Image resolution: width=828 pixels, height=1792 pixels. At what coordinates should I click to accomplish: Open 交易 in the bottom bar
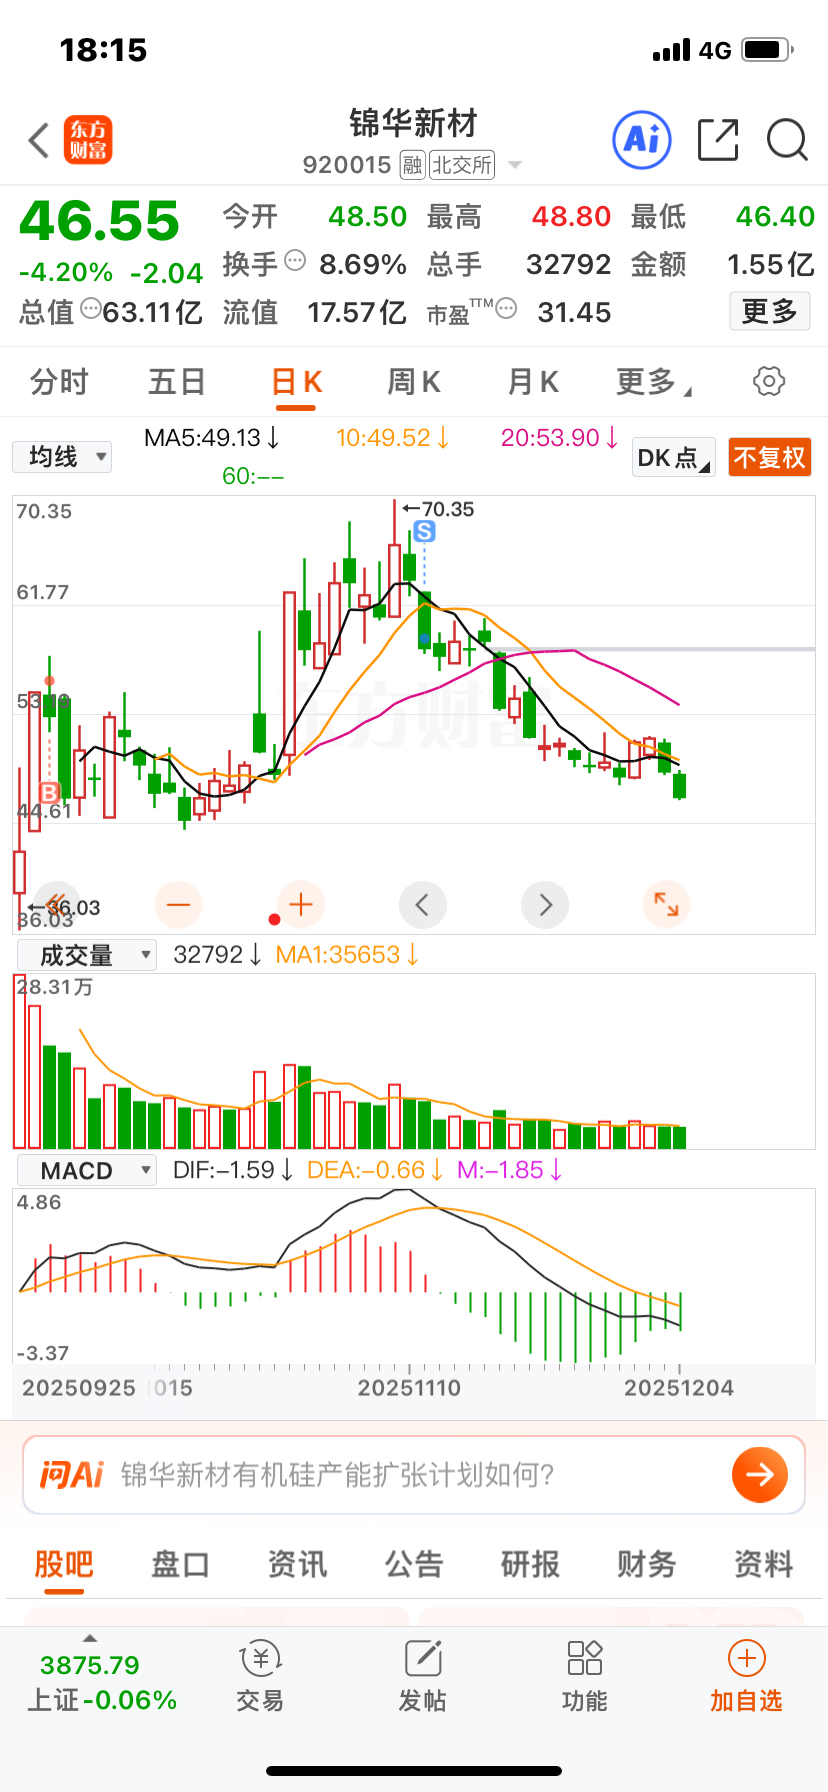(260, 1677)
